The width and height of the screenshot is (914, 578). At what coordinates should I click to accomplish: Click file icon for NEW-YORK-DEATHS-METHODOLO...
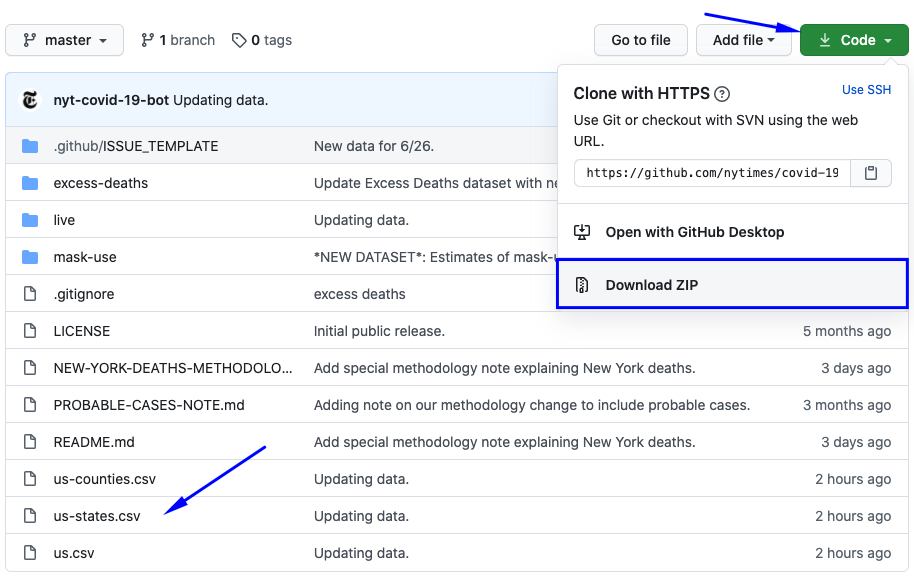30,368
